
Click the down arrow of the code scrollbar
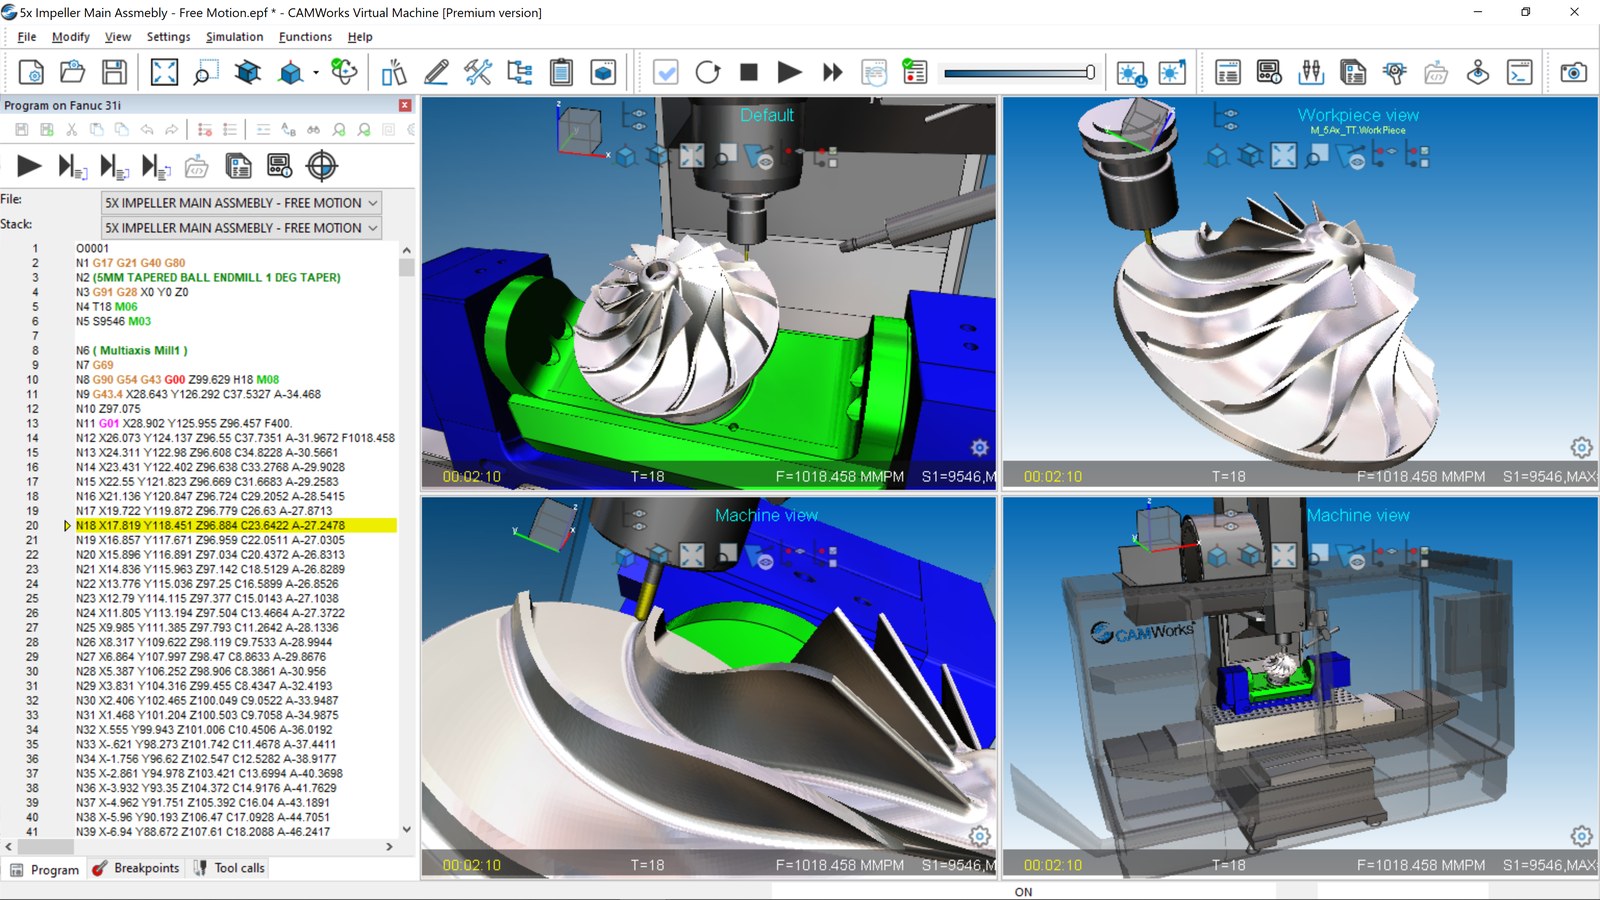406,829
